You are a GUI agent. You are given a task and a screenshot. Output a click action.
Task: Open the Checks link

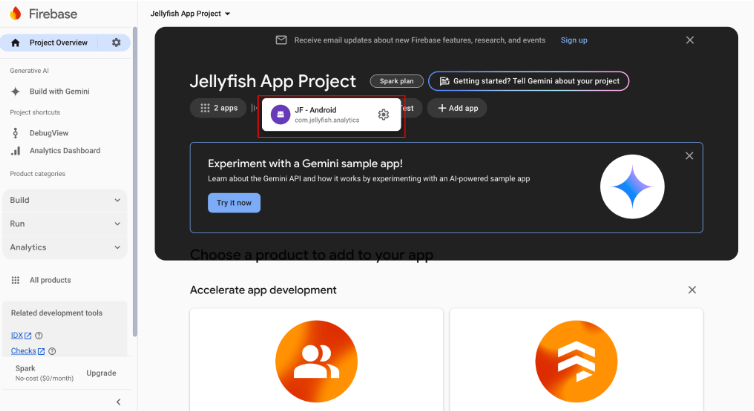point(27,351)
